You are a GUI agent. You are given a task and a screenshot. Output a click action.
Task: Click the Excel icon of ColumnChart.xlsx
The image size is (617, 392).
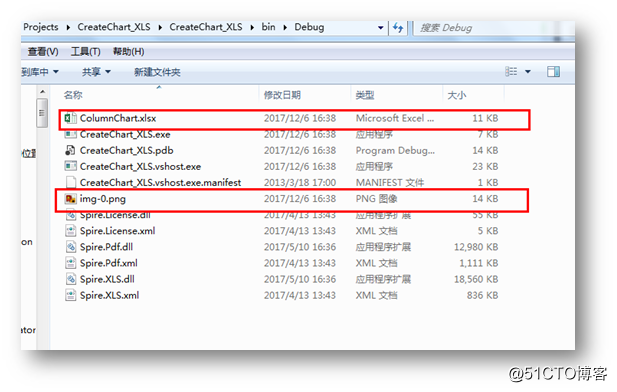click(70, 118)
